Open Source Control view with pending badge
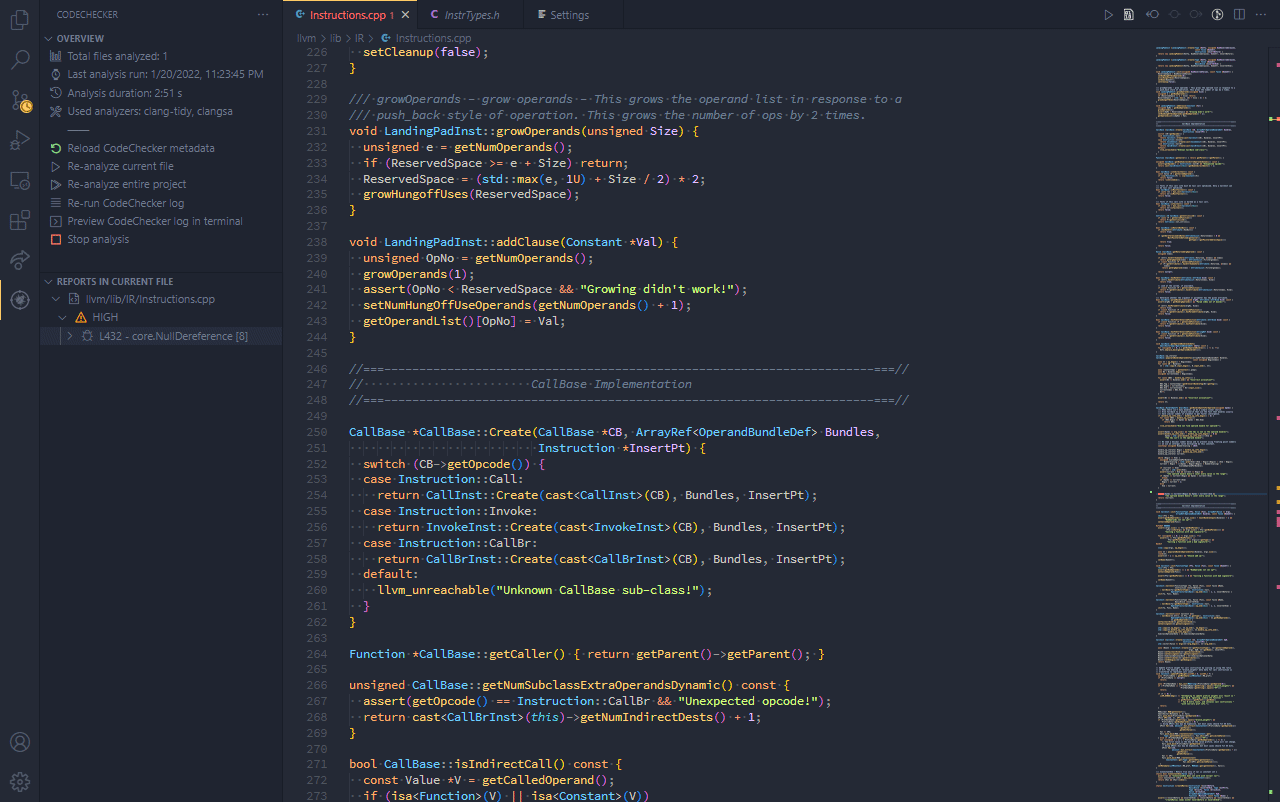1280x802 pixels. click(20, 101)
